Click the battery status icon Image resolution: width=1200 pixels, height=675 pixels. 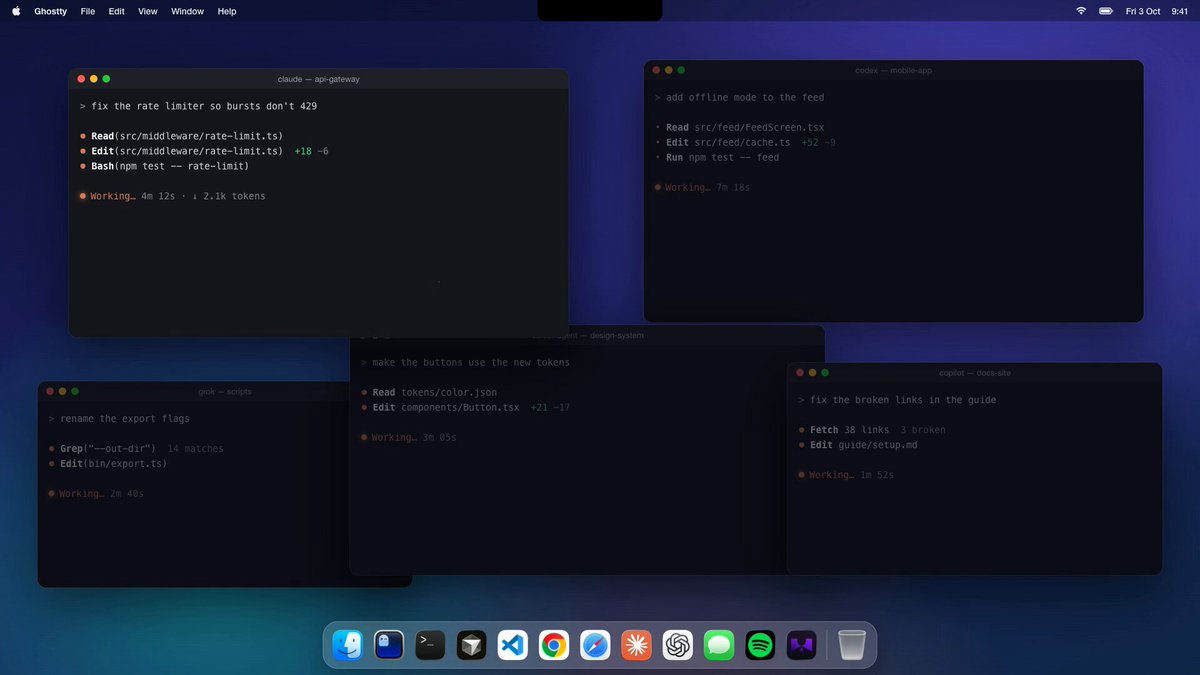(1106, 11)
